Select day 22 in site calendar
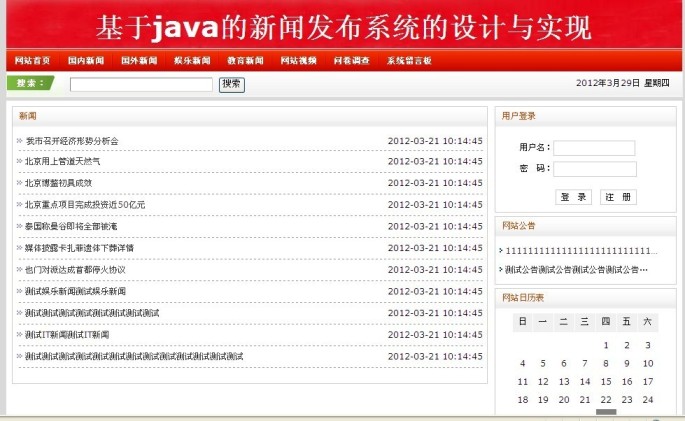This screenshot has width=685, height=421. coord(605,400)
